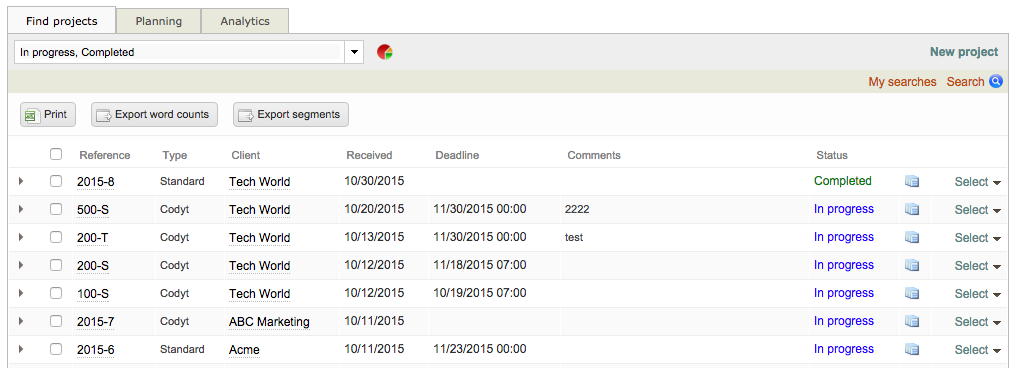Open documents icon for project 100-S
This screenshot has width=1016, height=368.
[x=912, y=293]
